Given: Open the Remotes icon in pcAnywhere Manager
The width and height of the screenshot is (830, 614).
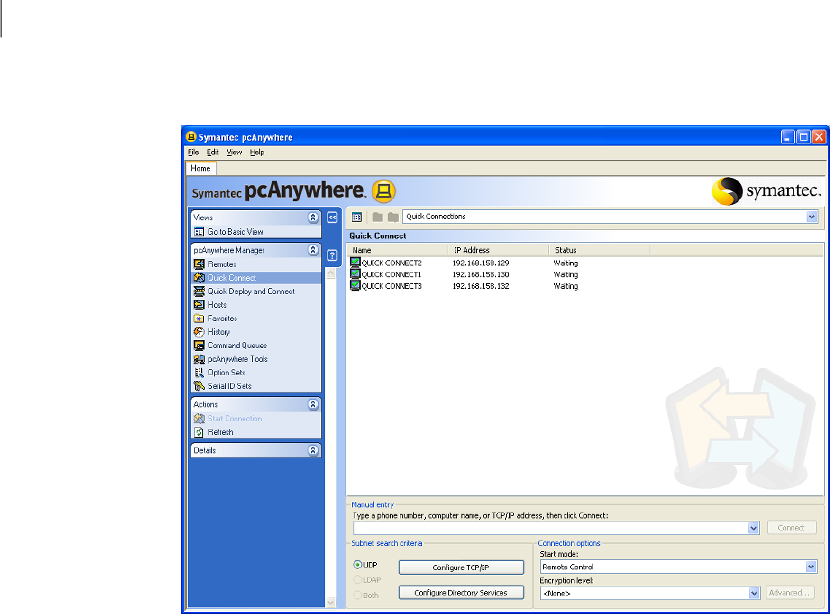Looking at the screenshot, I should (199, 264).
